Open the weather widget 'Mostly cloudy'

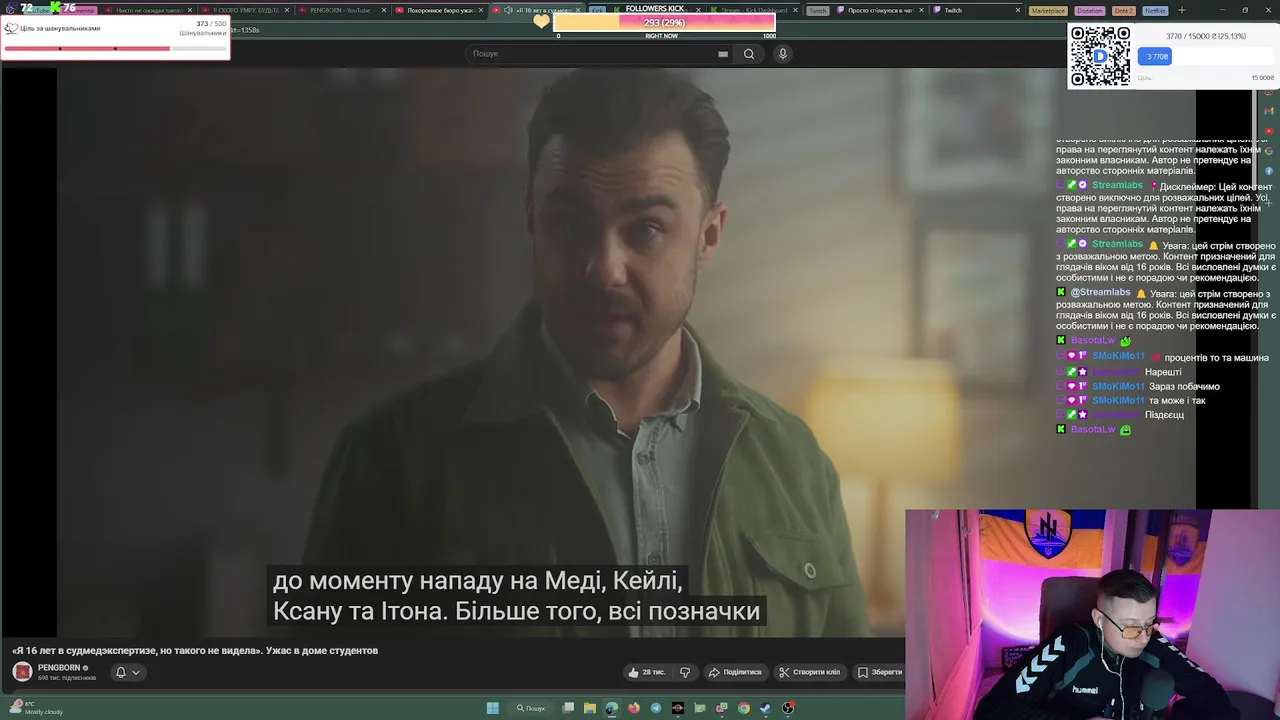[x=35, y=708]
